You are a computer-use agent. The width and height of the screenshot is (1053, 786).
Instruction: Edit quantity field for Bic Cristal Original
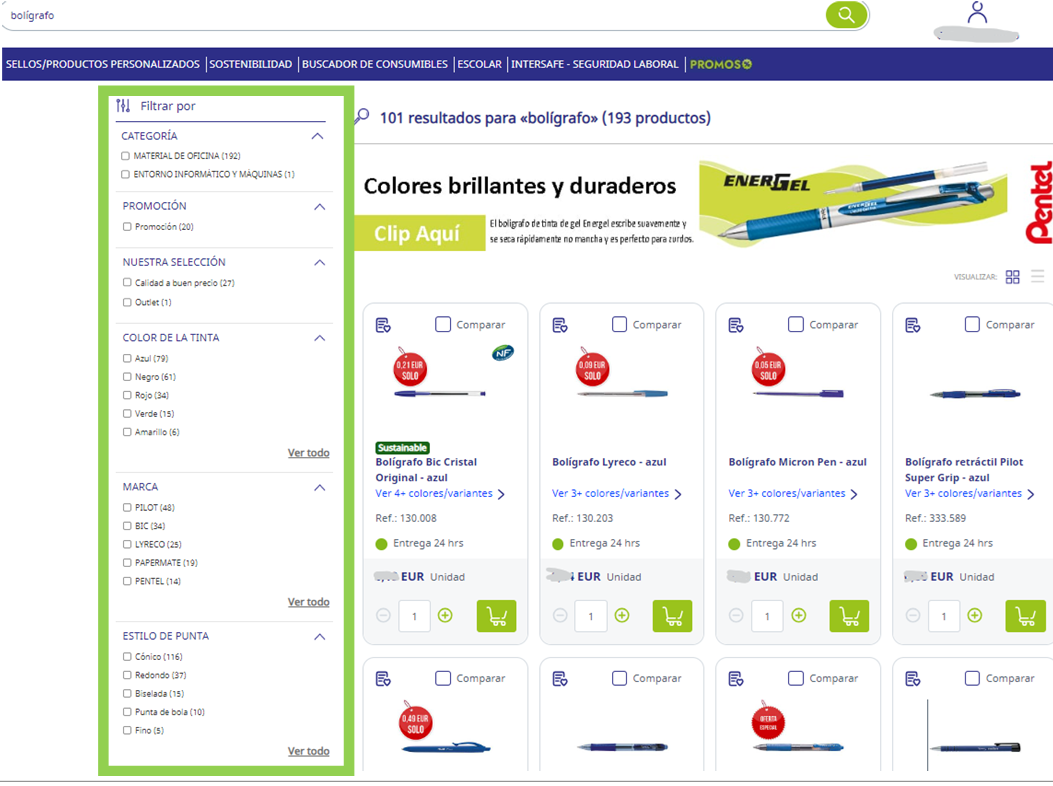414,616
